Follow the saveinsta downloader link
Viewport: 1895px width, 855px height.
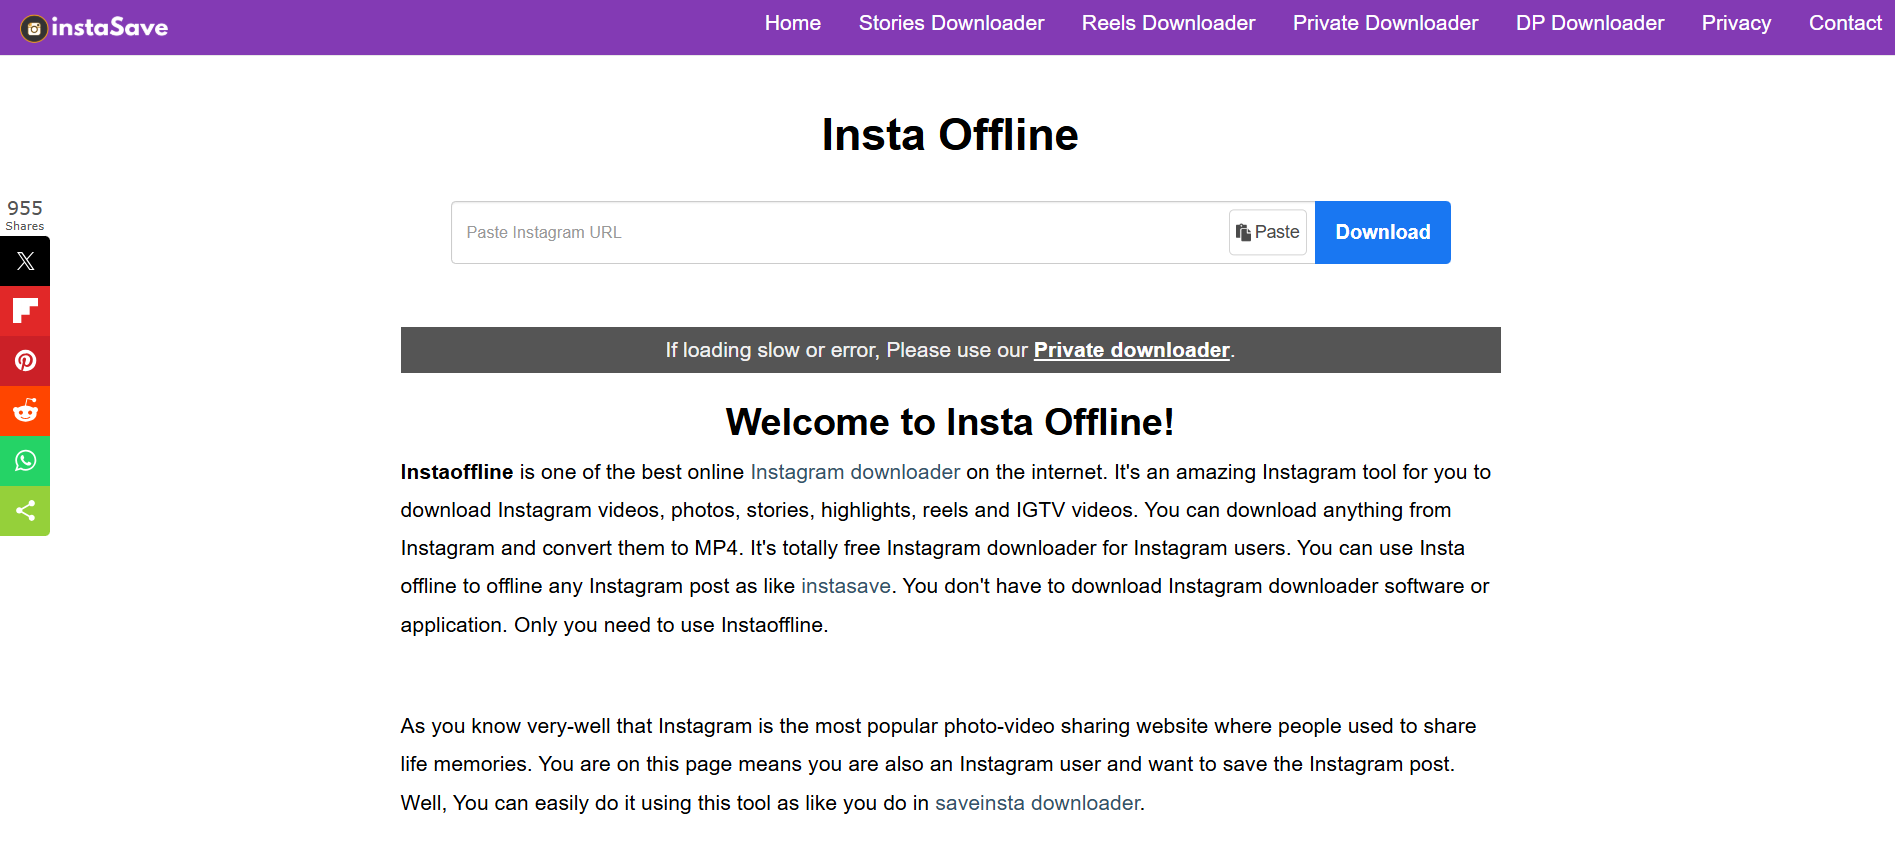tap(1037, 803)
